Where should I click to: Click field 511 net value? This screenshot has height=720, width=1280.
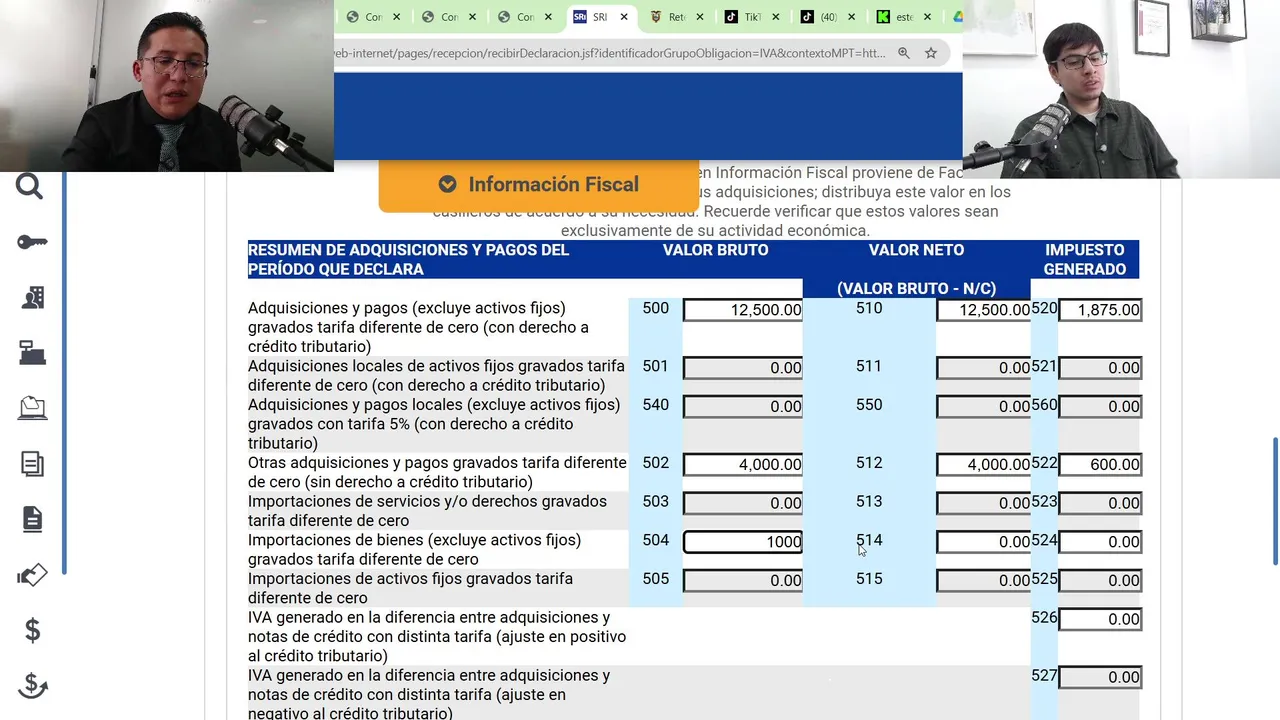(x=984, y=368)
